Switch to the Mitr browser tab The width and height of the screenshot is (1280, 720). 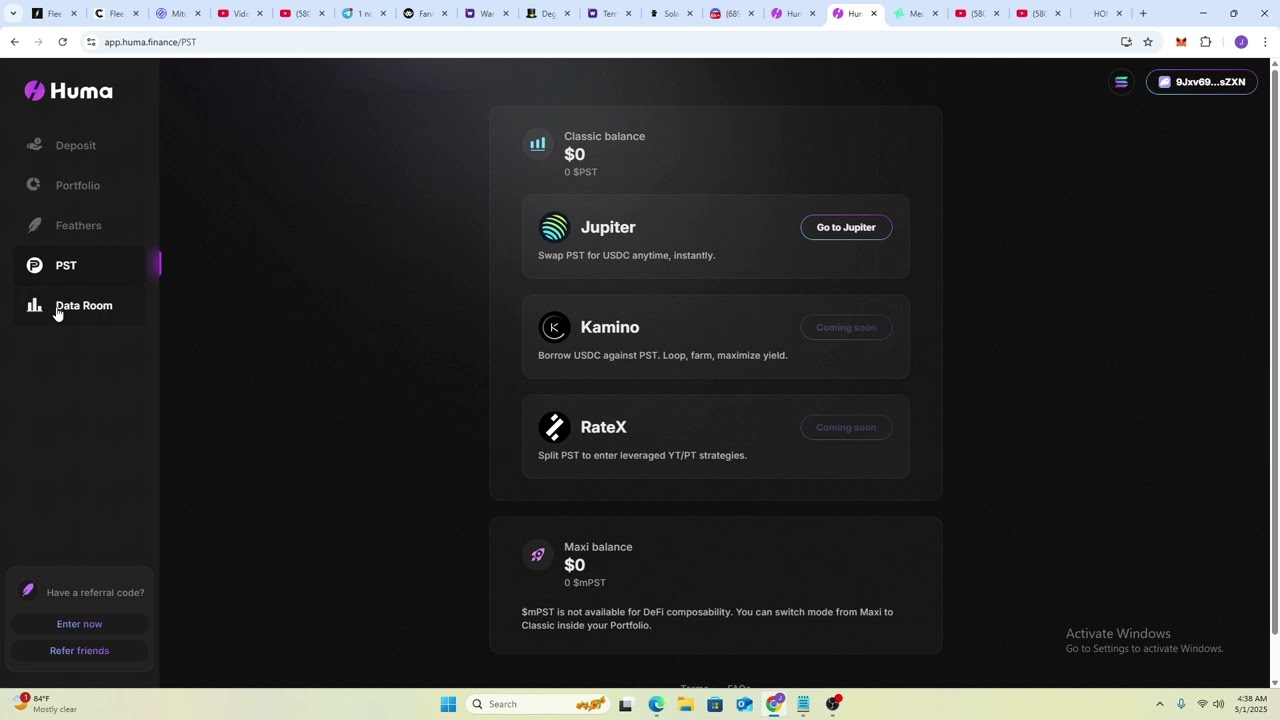(x=179, y=13)
